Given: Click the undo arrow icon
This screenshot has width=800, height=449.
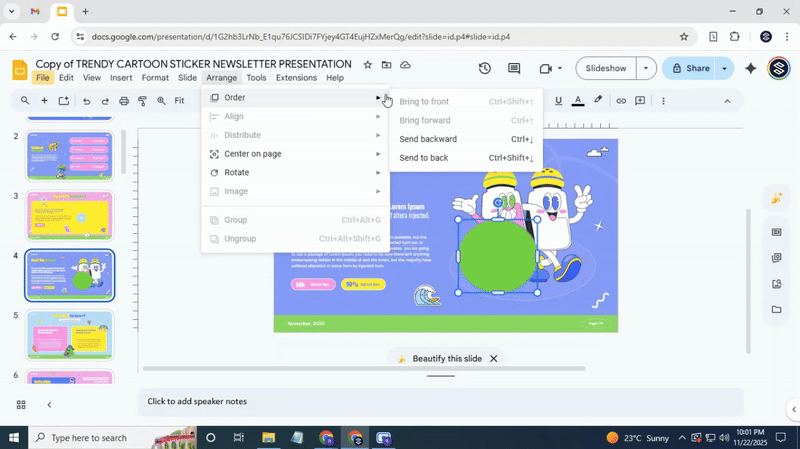Looking at the screenshot, I should point(86,101).
